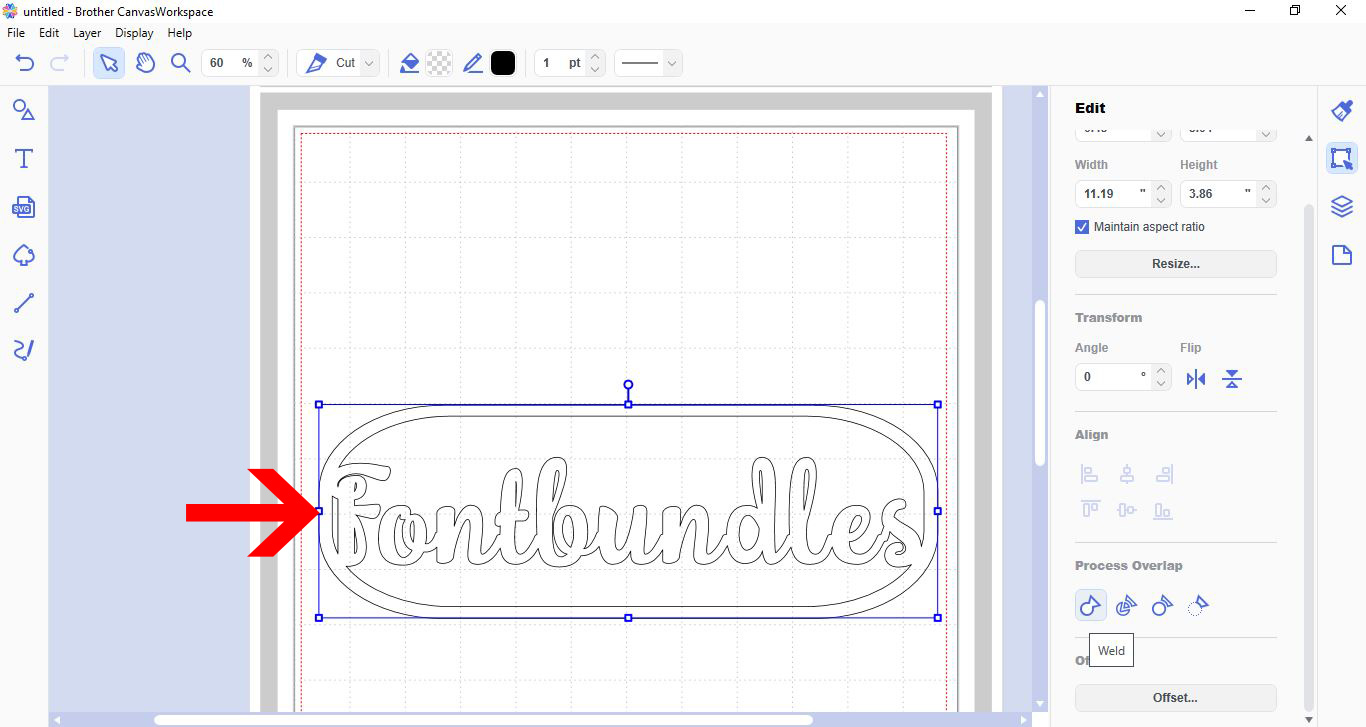This screenshot has height=727, width=1366.
Task: Align objects to vertical middle
Action: point(1126,510)
